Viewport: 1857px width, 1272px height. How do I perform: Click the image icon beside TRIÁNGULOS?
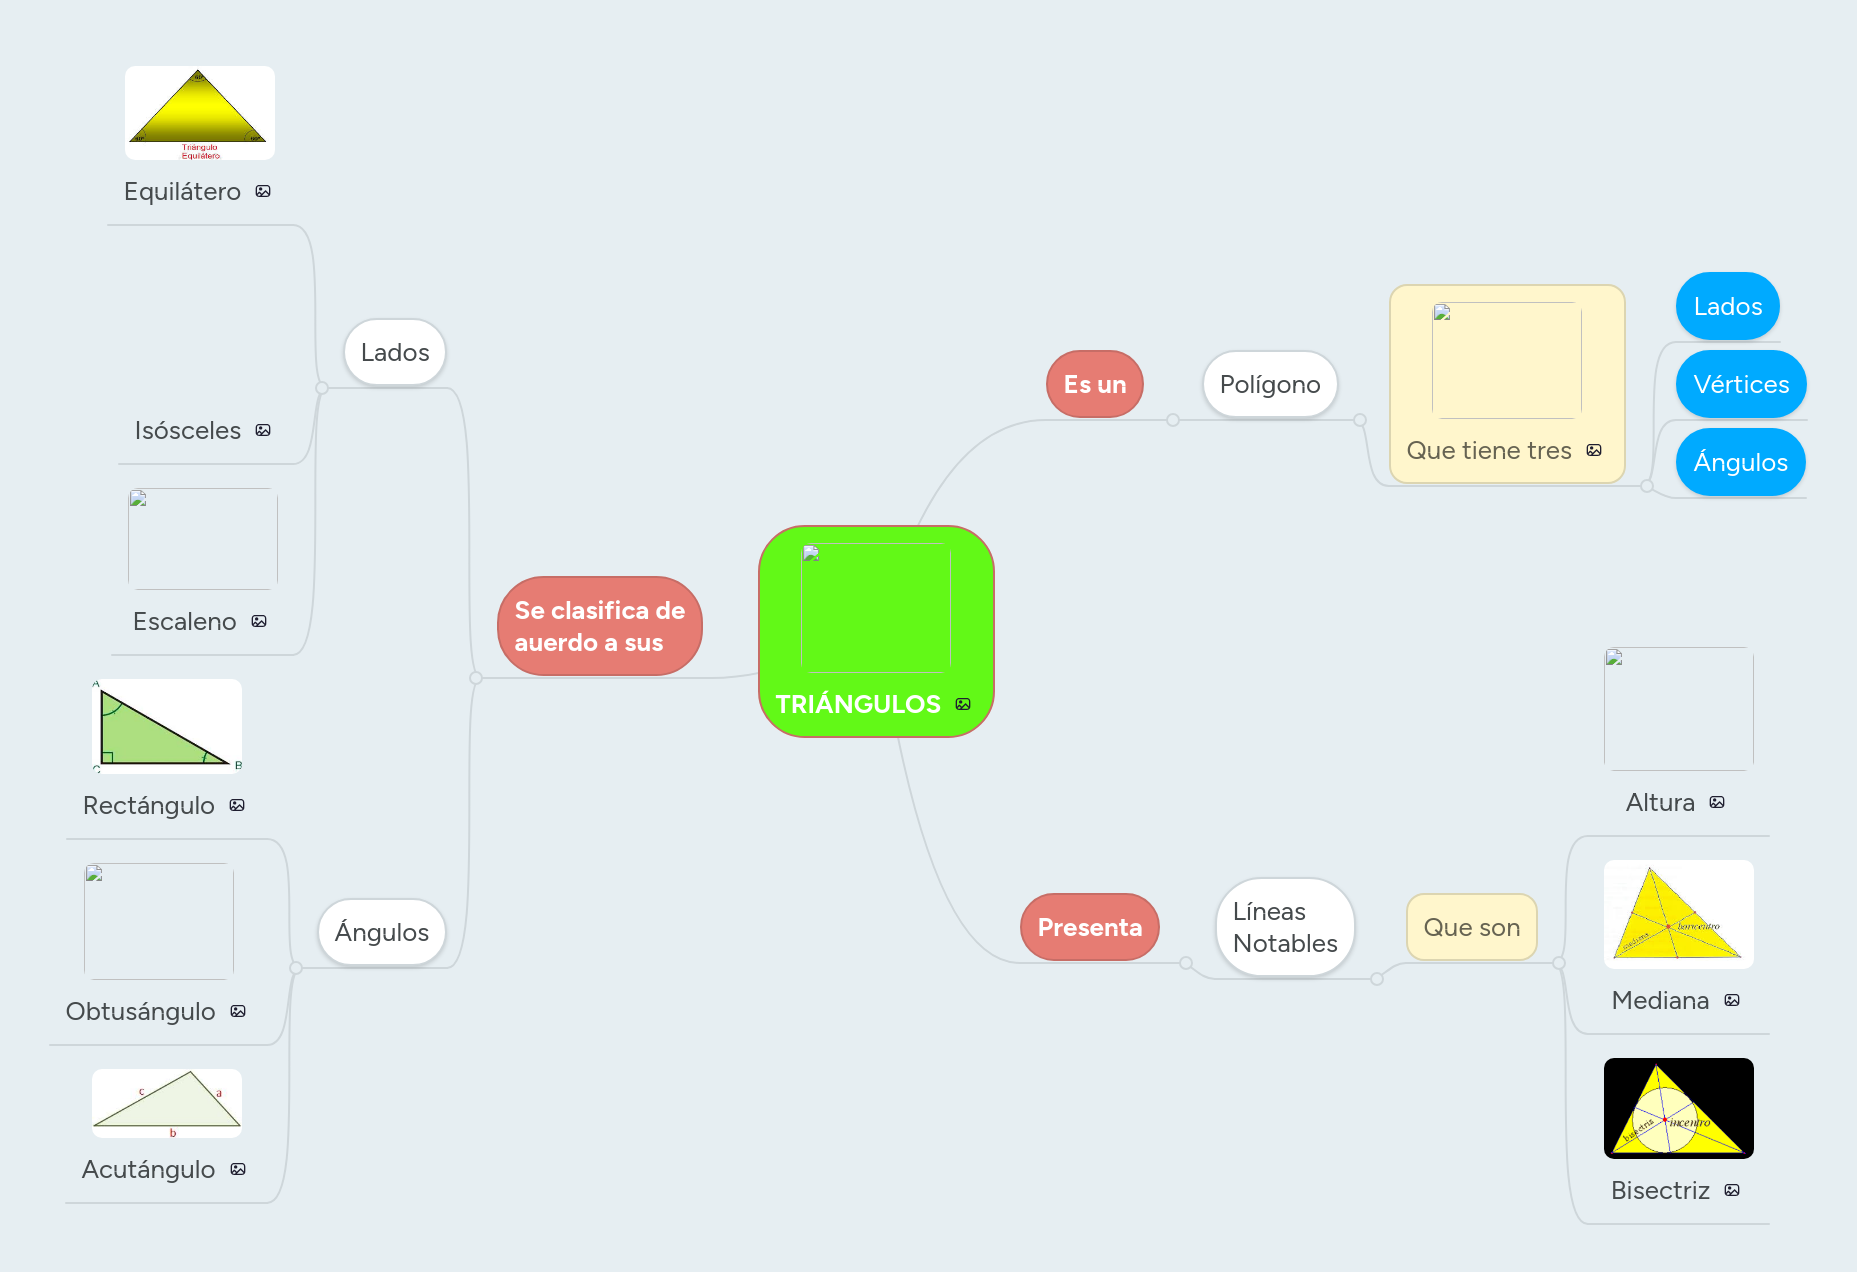point(963,704)
